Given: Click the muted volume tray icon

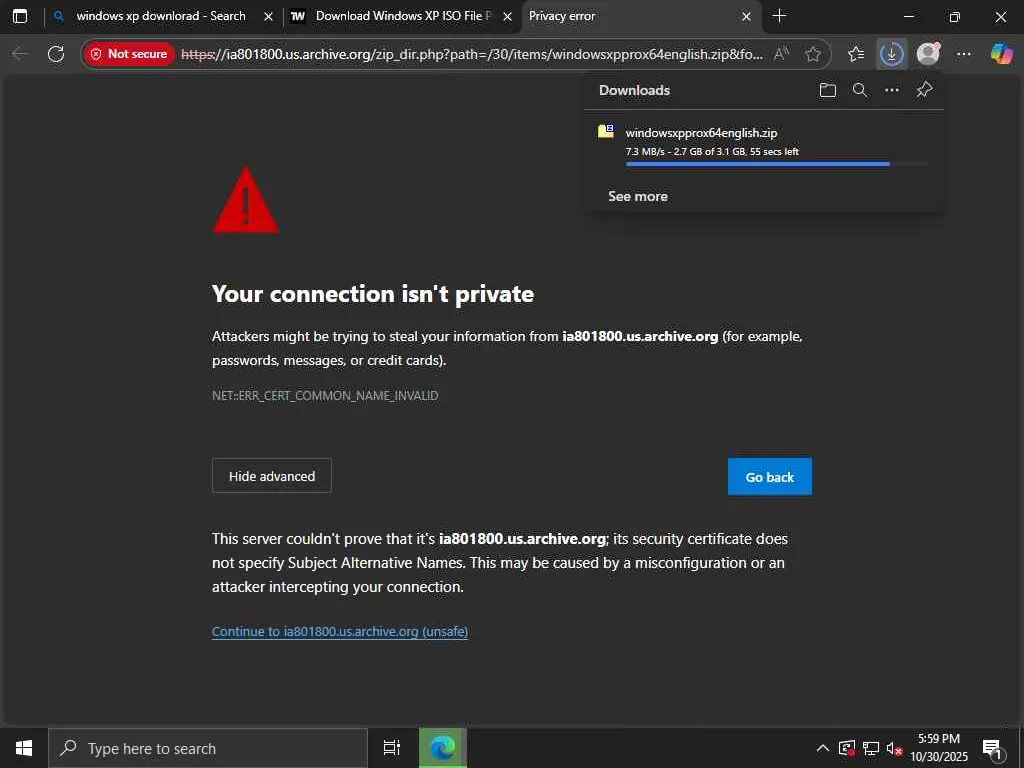Looking at the screenshot, I should pyautogui.click(x=894, y=748).
